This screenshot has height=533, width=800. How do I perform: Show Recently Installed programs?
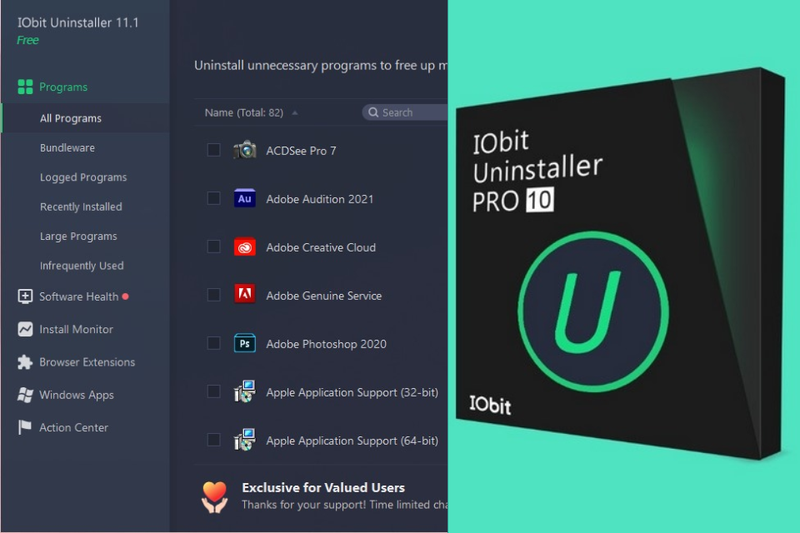[81, 207]
